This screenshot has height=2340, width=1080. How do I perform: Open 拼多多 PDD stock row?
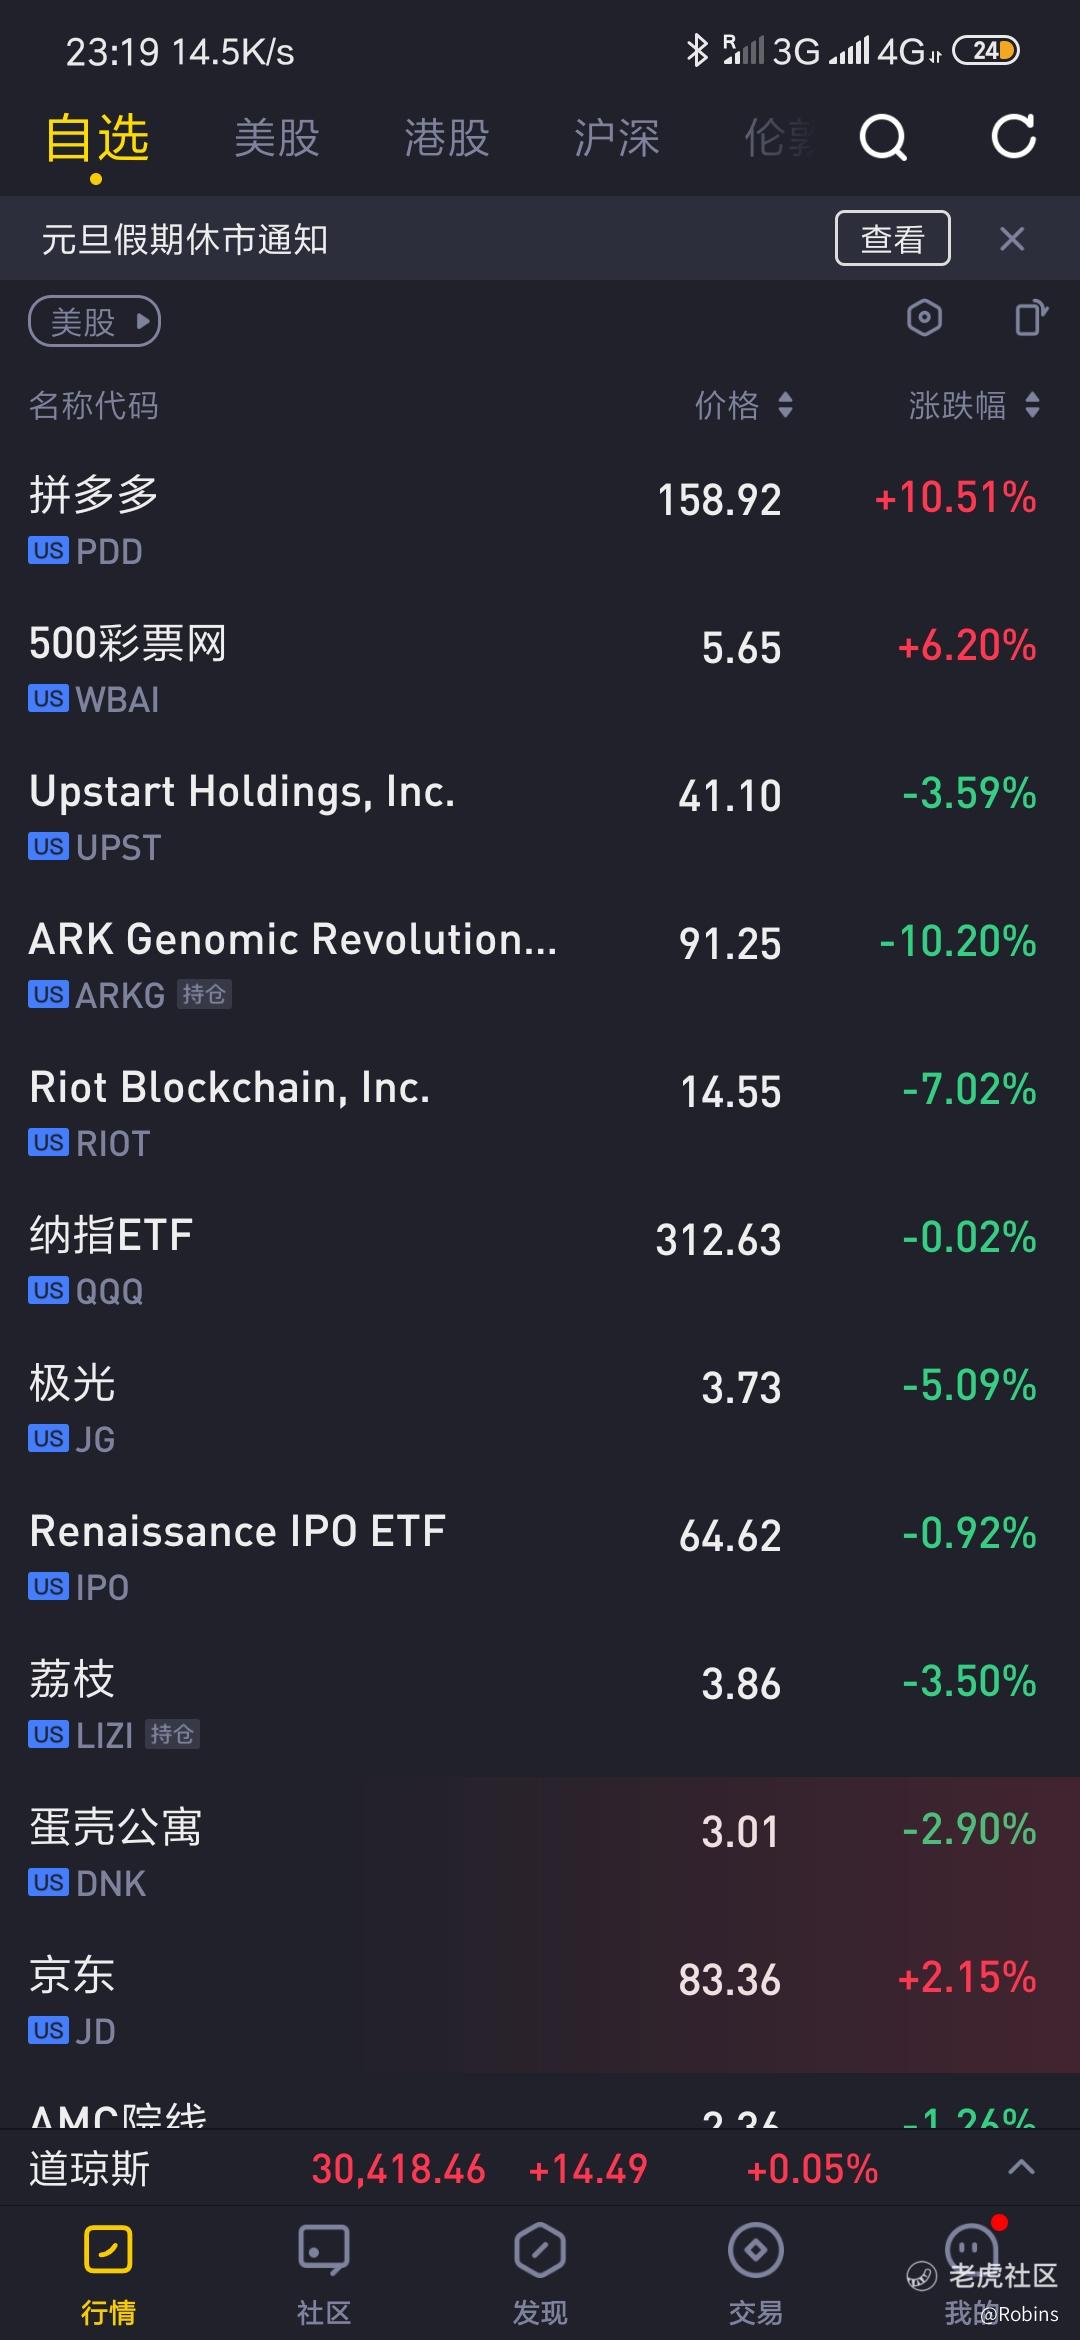click(540, 521)
